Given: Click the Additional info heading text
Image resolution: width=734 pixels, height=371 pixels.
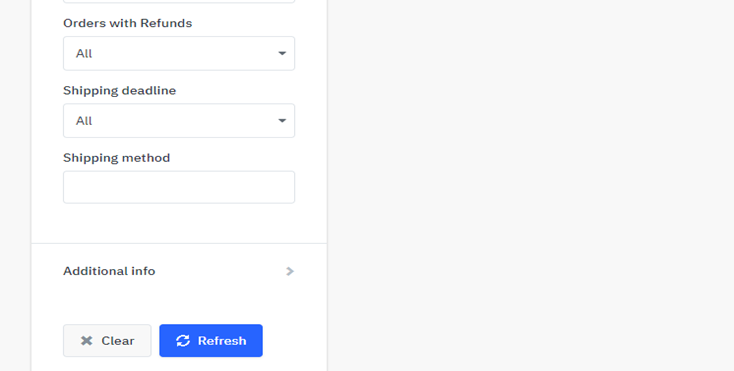Looking at the screenshot, I should pyautogui.click(x=109, y=271).
